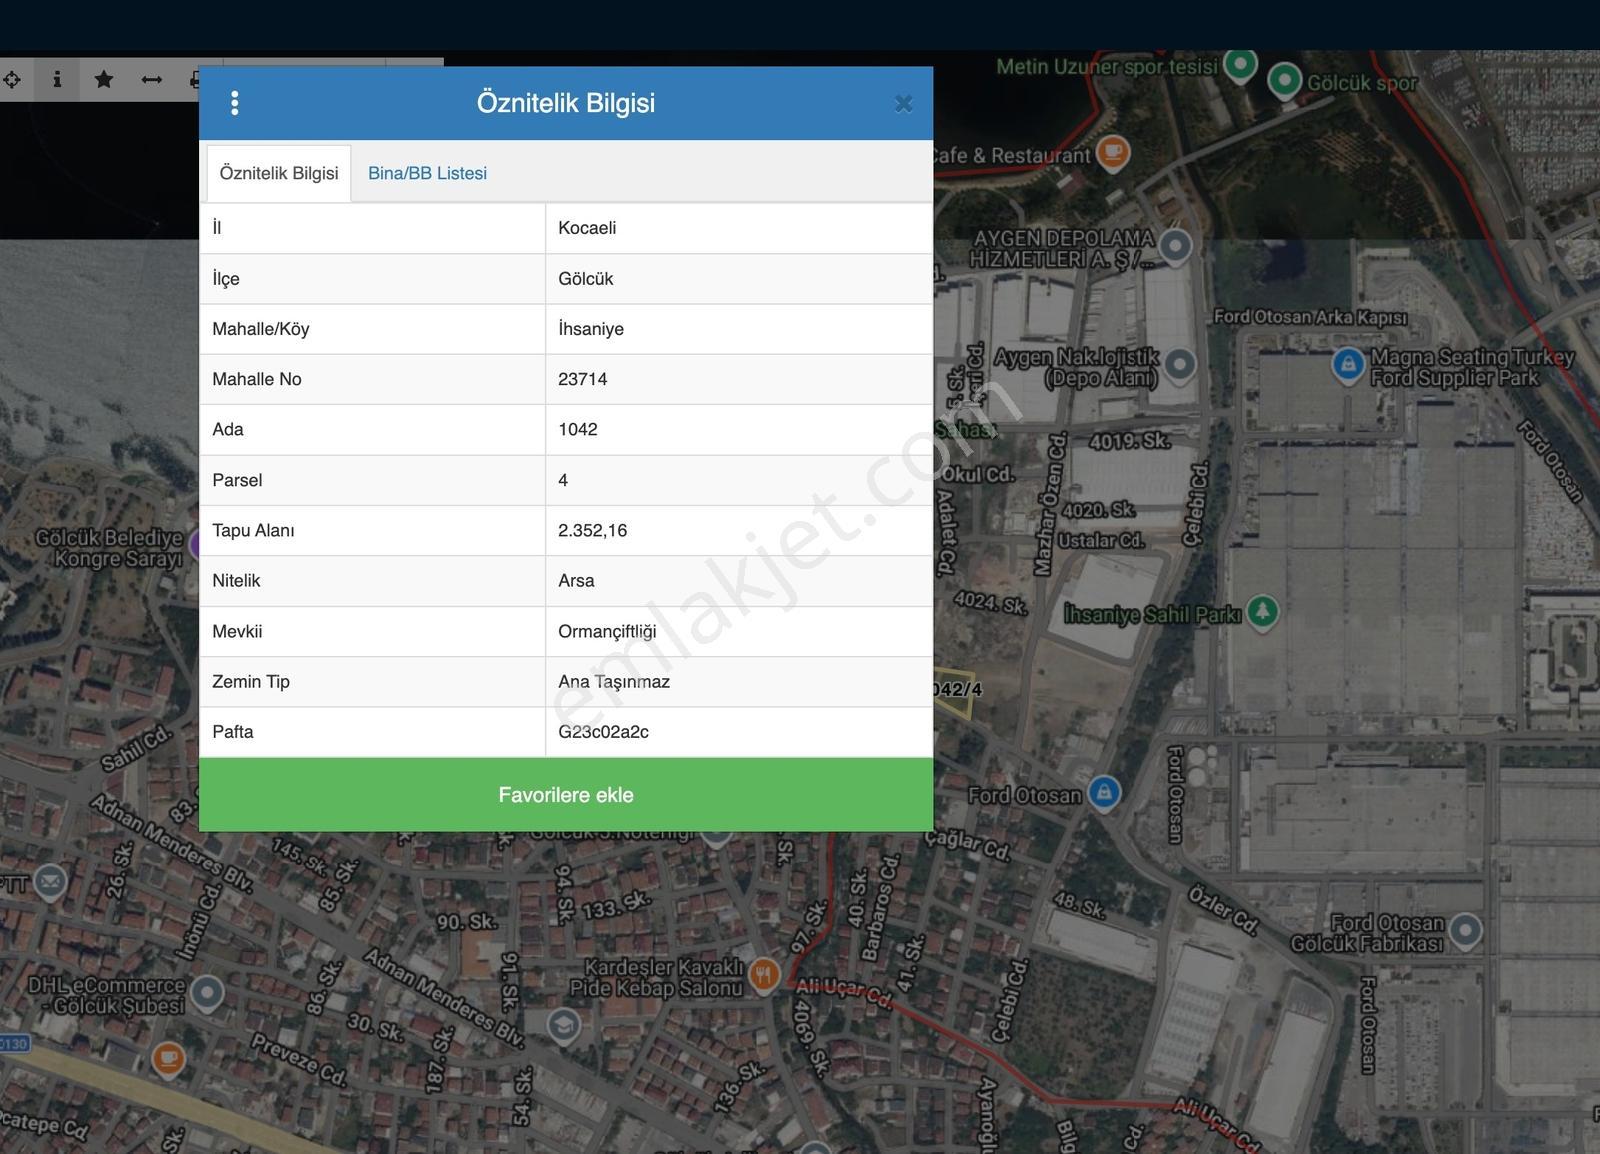Open Kardeşler Kavaklı Pide restaurant marker
The height and width of the screenshot is (1154, 1600).
tap(764, 973)
